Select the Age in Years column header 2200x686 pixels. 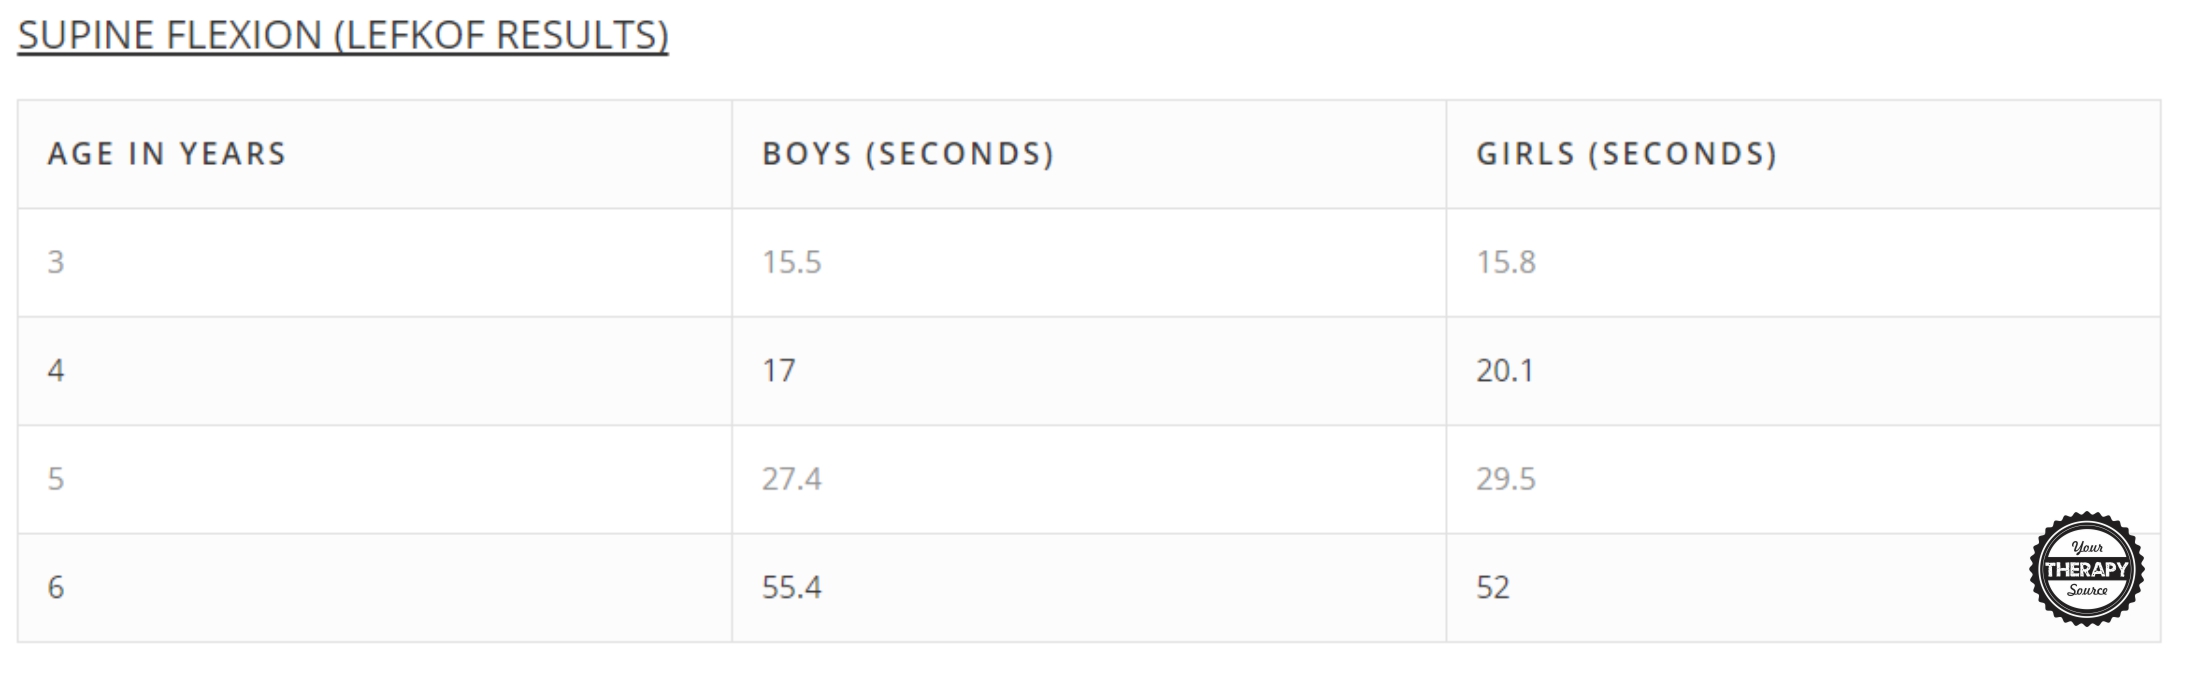[x=167, y=153]
